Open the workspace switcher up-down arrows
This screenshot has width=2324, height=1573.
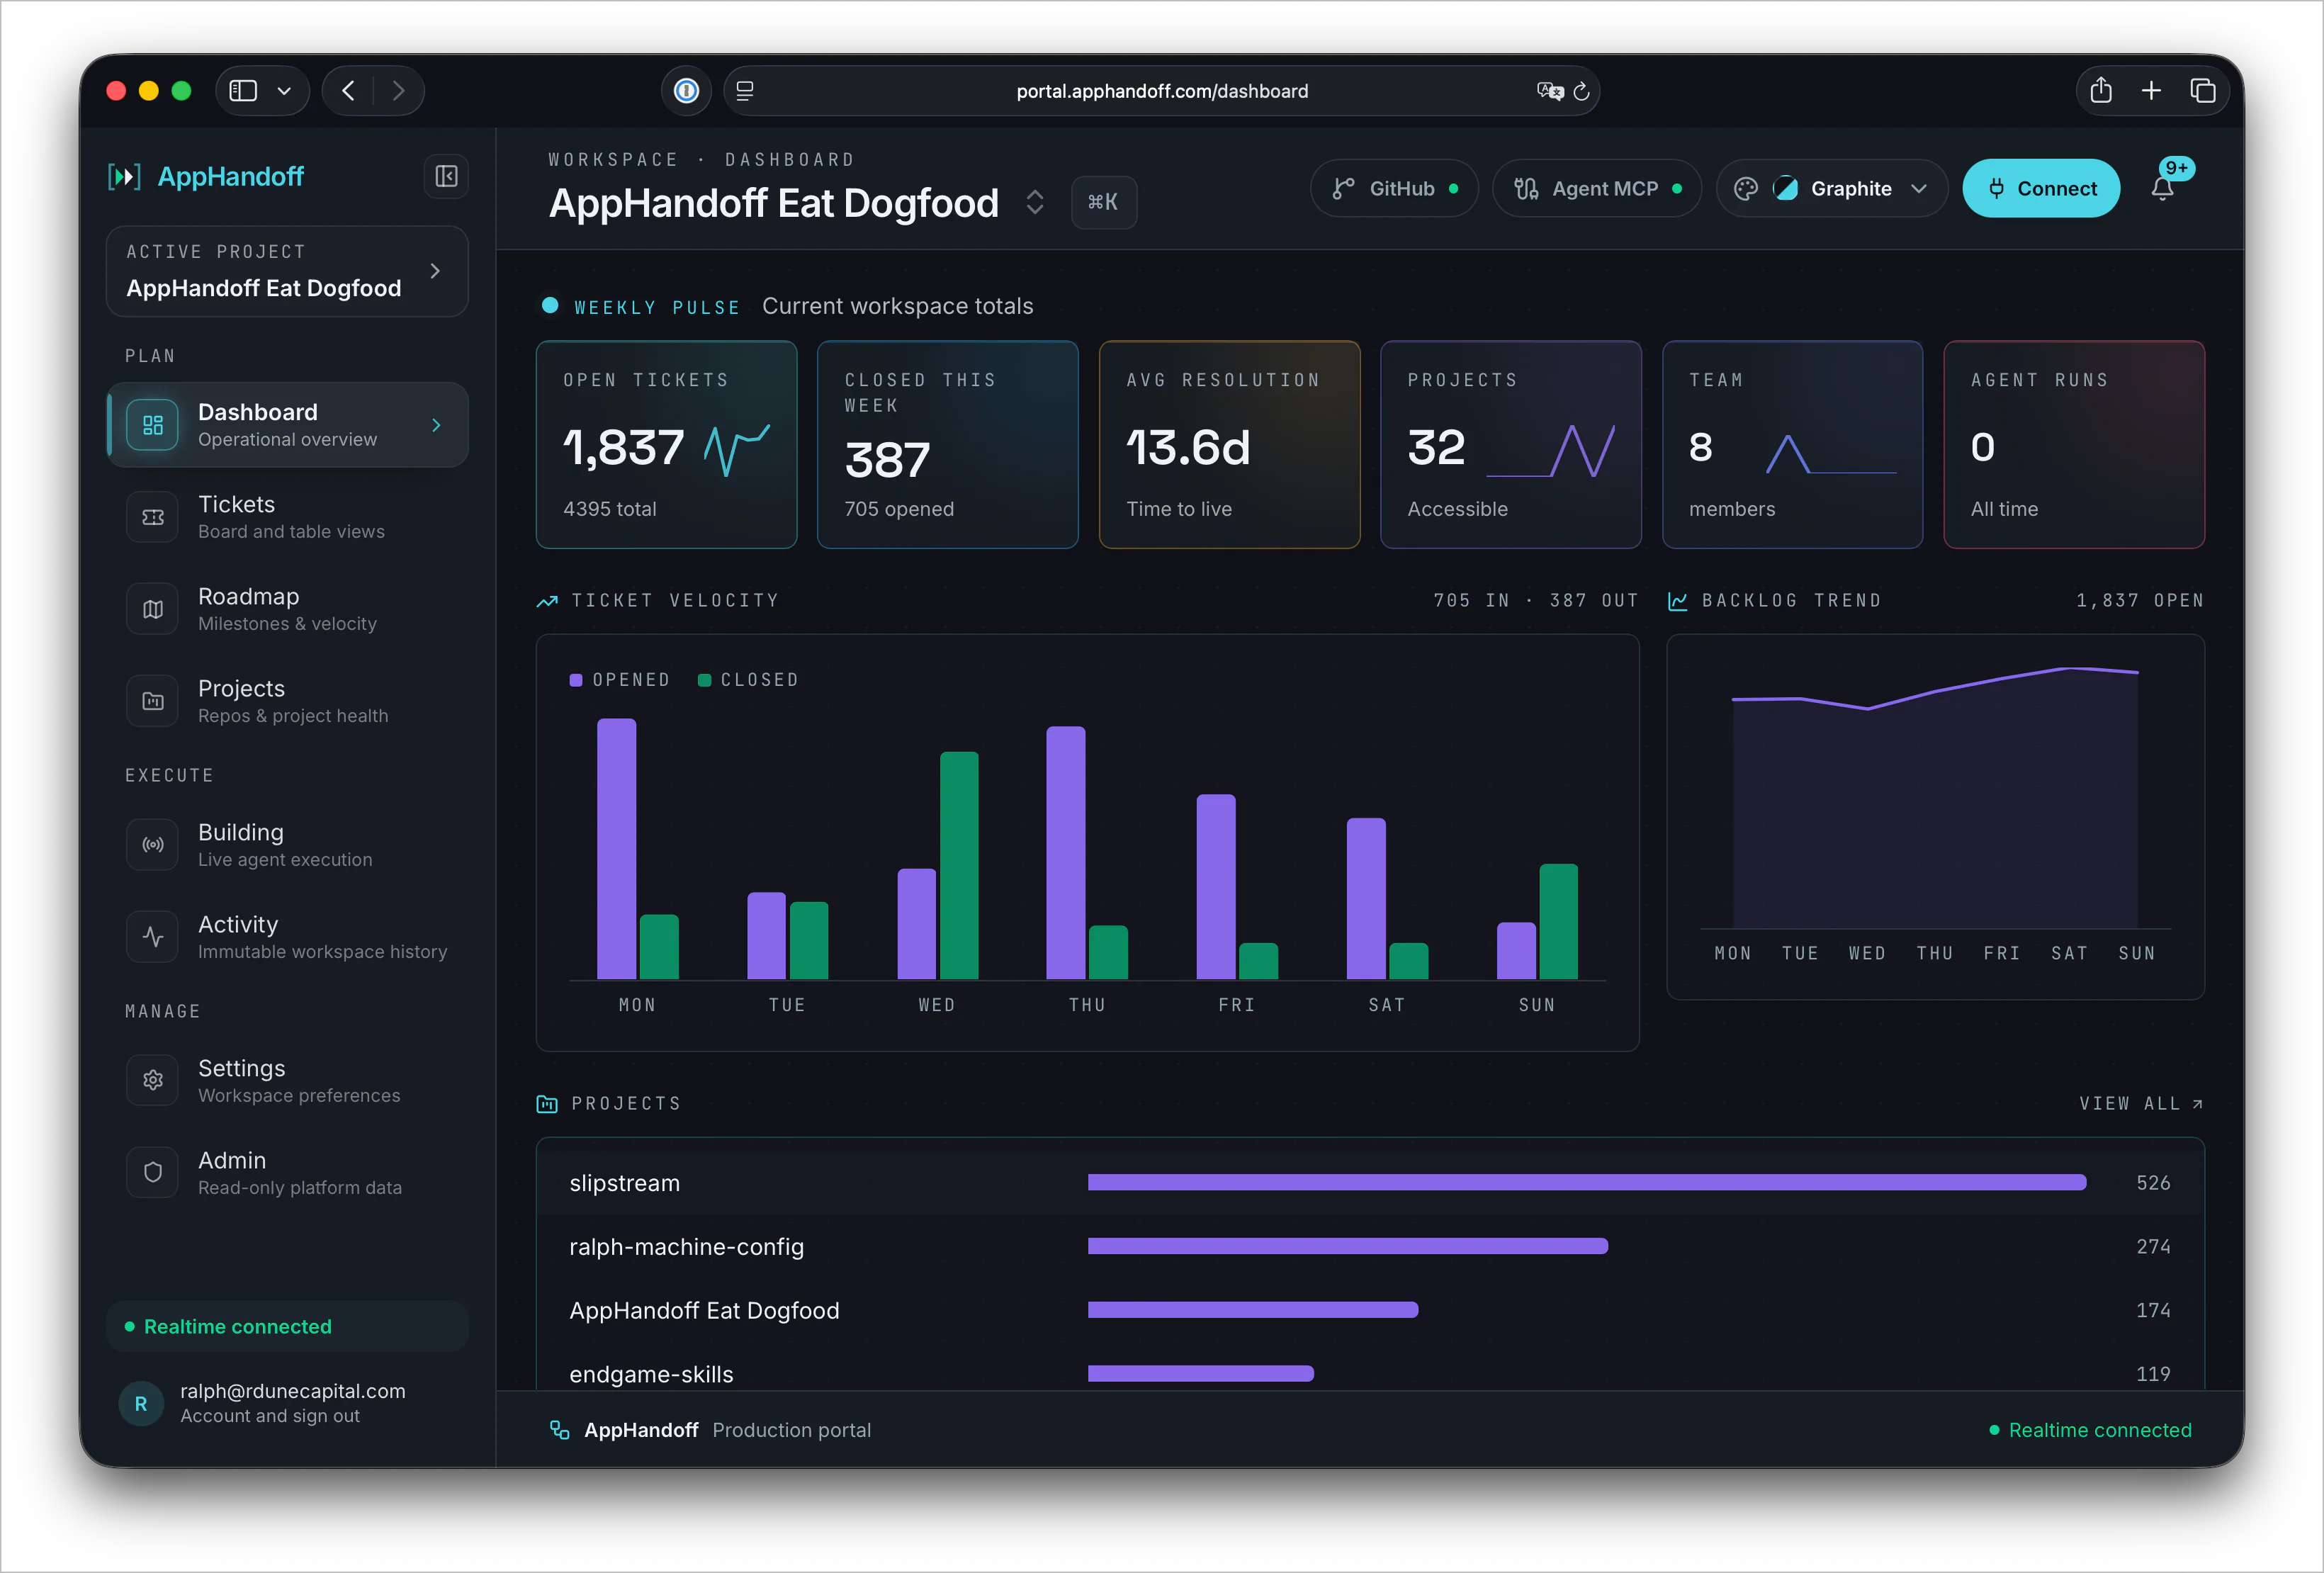[1035, 202]
